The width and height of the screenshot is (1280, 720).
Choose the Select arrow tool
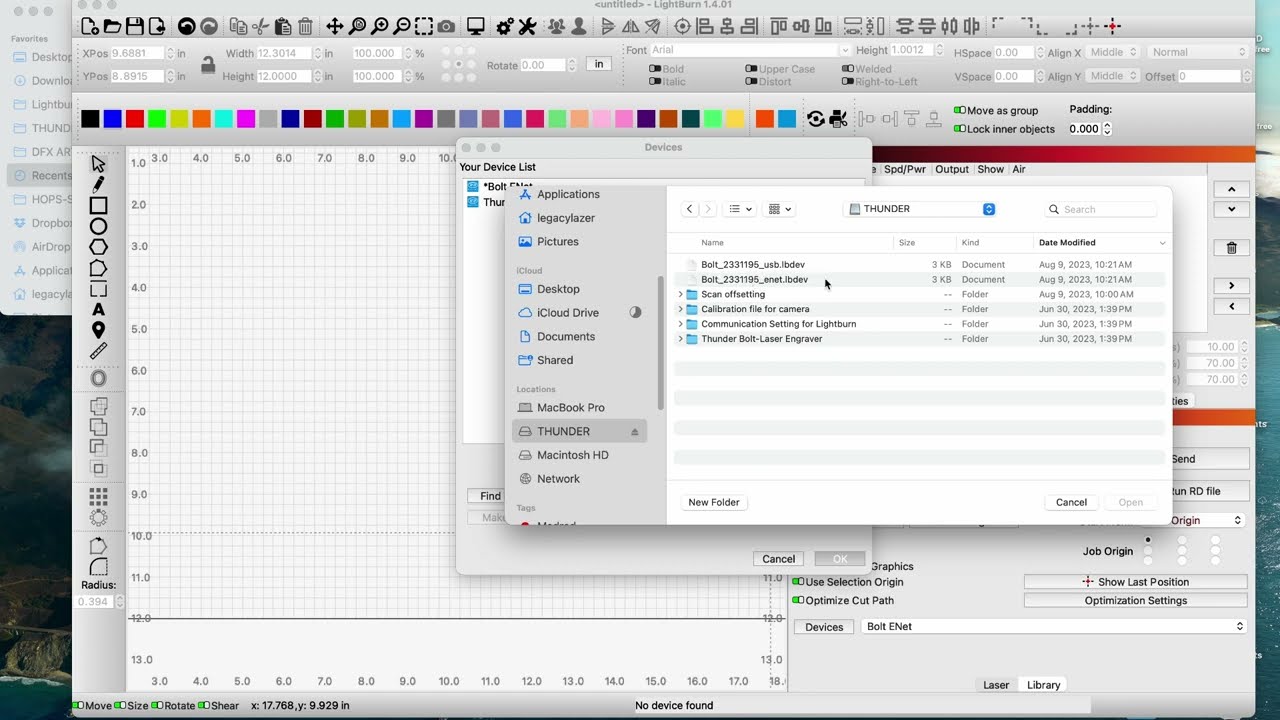click(x=98, y=164)
